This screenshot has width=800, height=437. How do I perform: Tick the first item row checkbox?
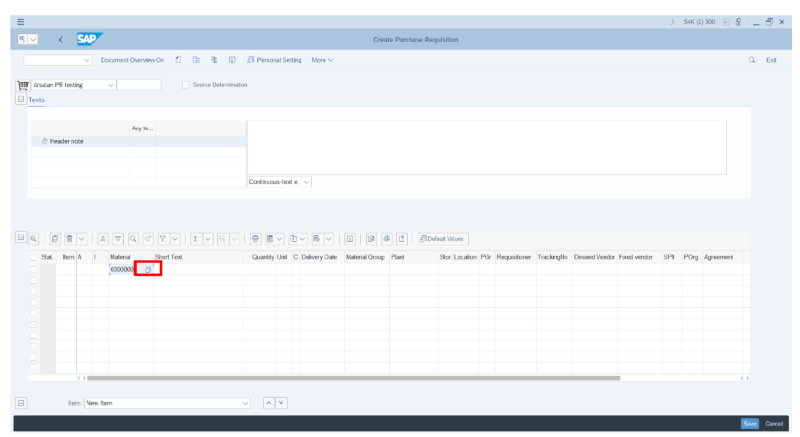click(33, 269)
